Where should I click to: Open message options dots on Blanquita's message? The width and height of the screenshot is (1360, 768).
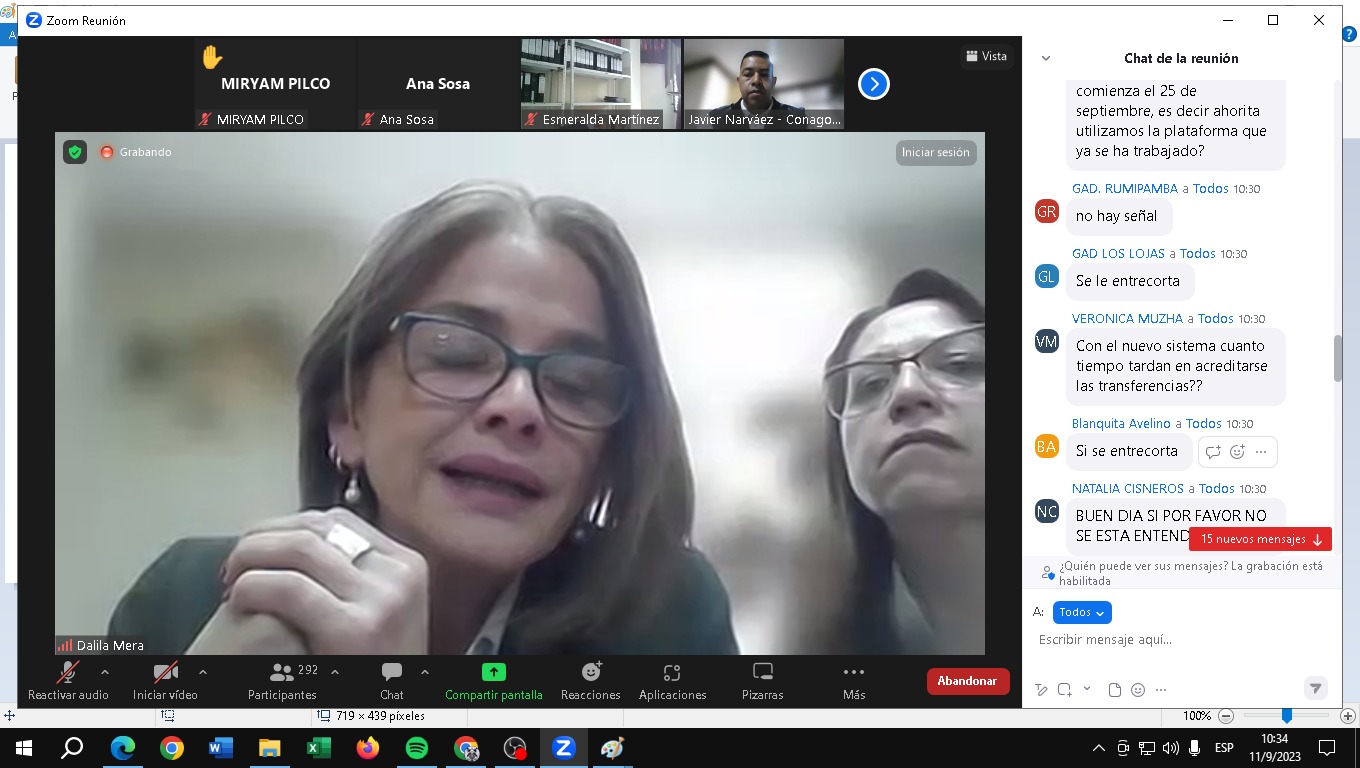pos(1261,452)
